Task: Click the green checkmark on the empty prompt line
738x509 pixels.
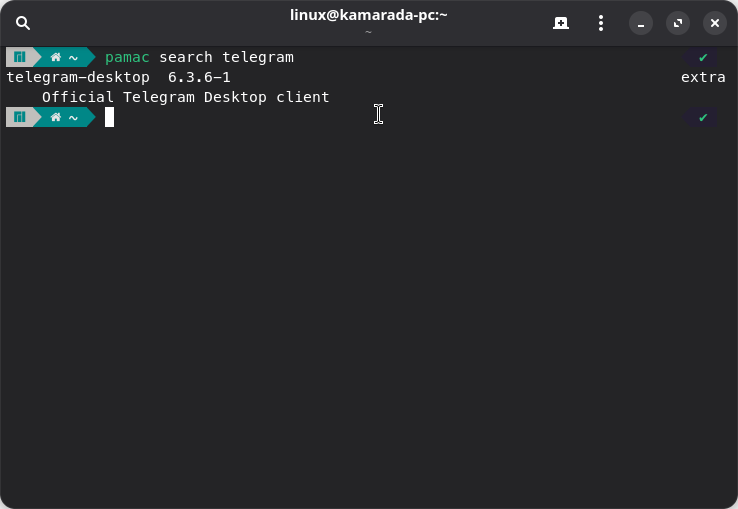Action: [x=703, y=117]
